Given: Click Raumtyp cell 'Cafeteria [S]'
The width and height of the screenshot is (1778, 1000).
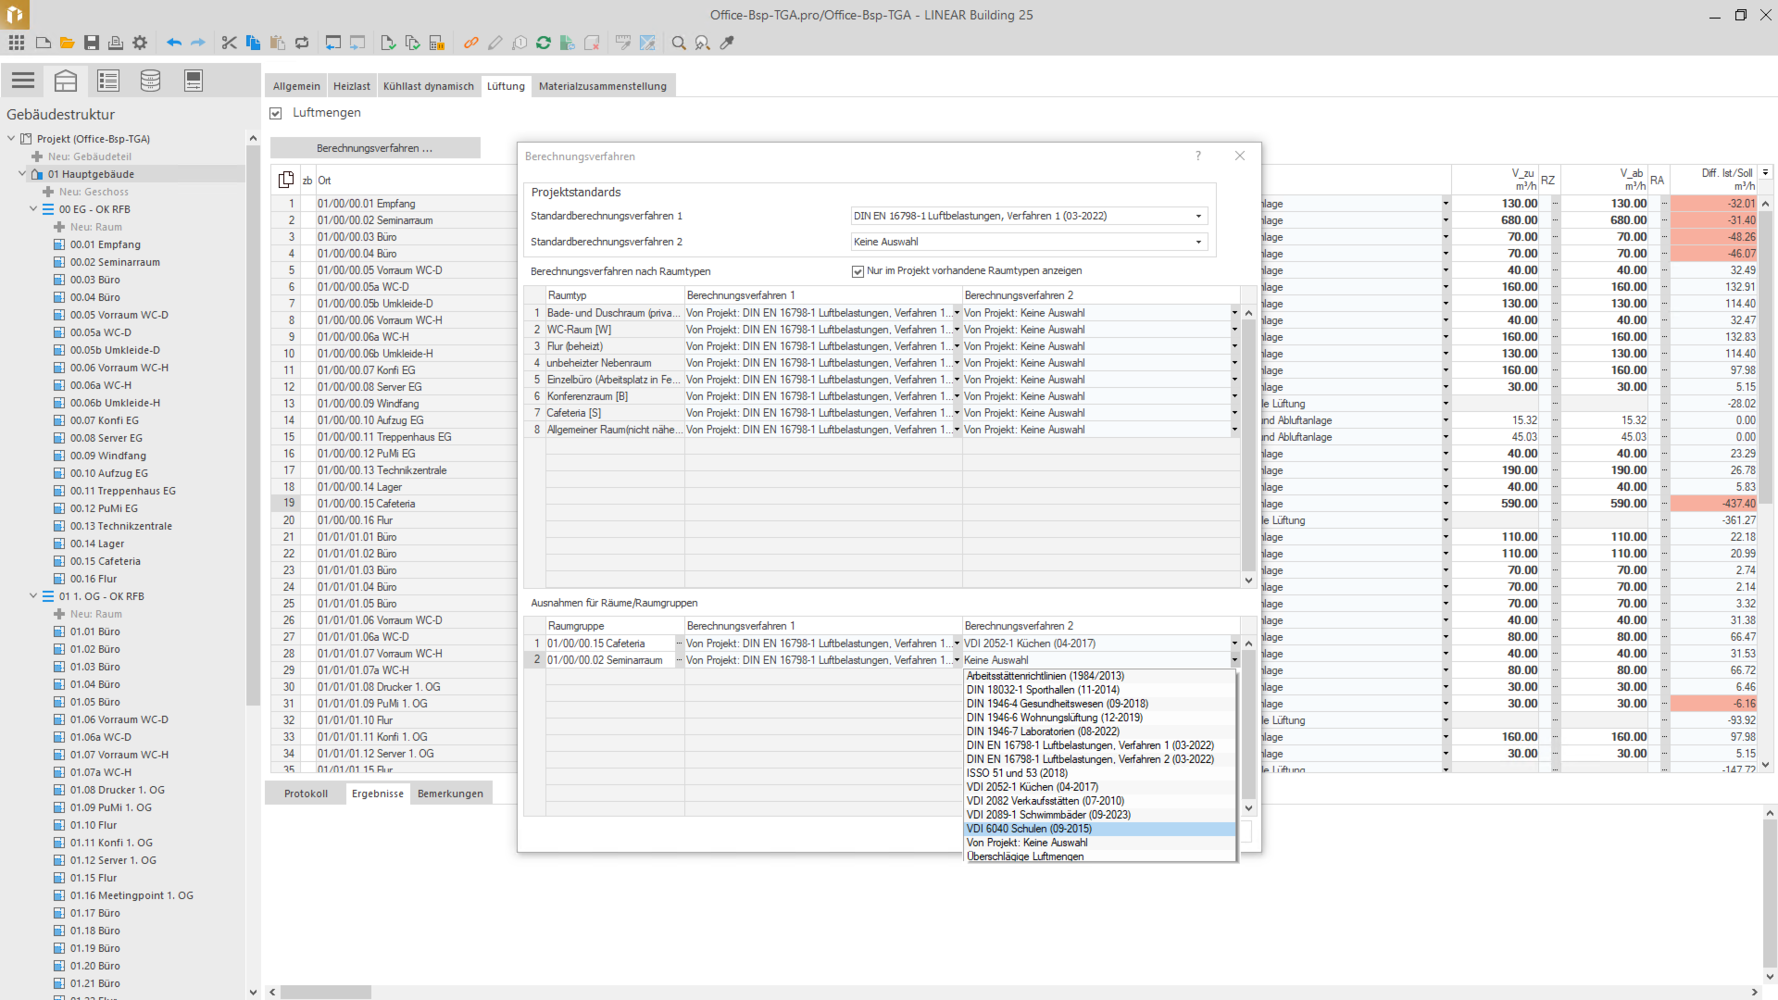Looking at the screenshot, I should pos(614,413).
